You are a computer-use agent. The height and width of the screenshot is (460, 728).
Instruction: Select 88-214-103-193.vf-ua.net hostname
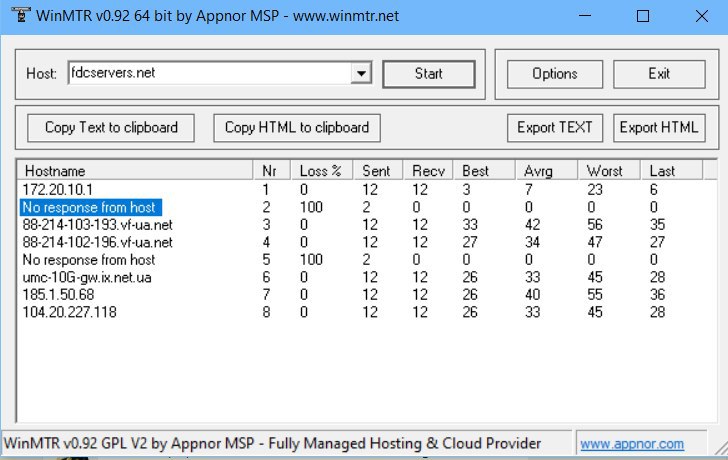tap(98, 225)
